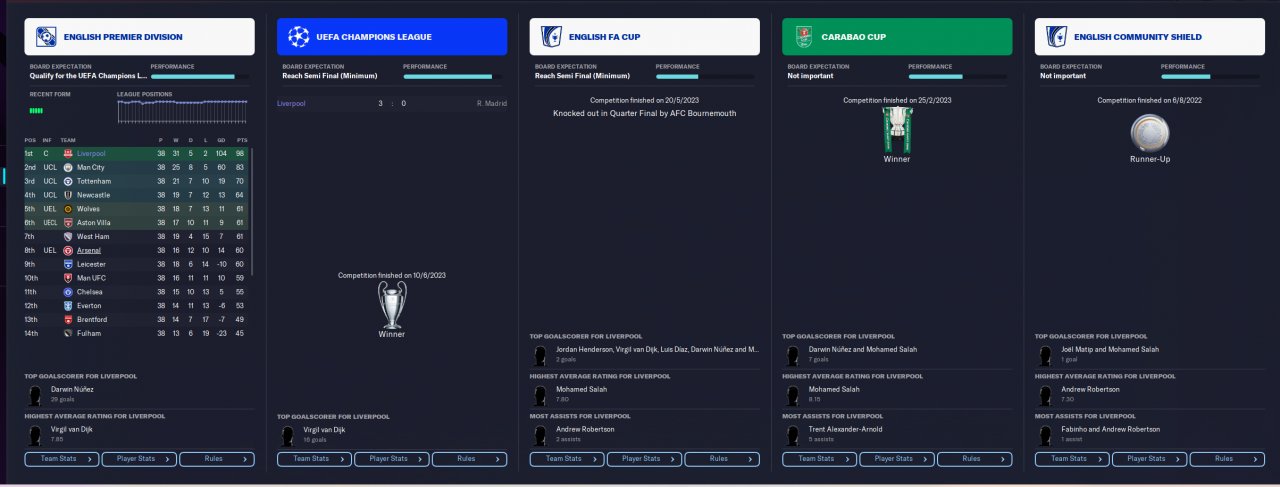Click the Champions League winner trophy icon
1280x487 pixels.
[x=392, y=304]
